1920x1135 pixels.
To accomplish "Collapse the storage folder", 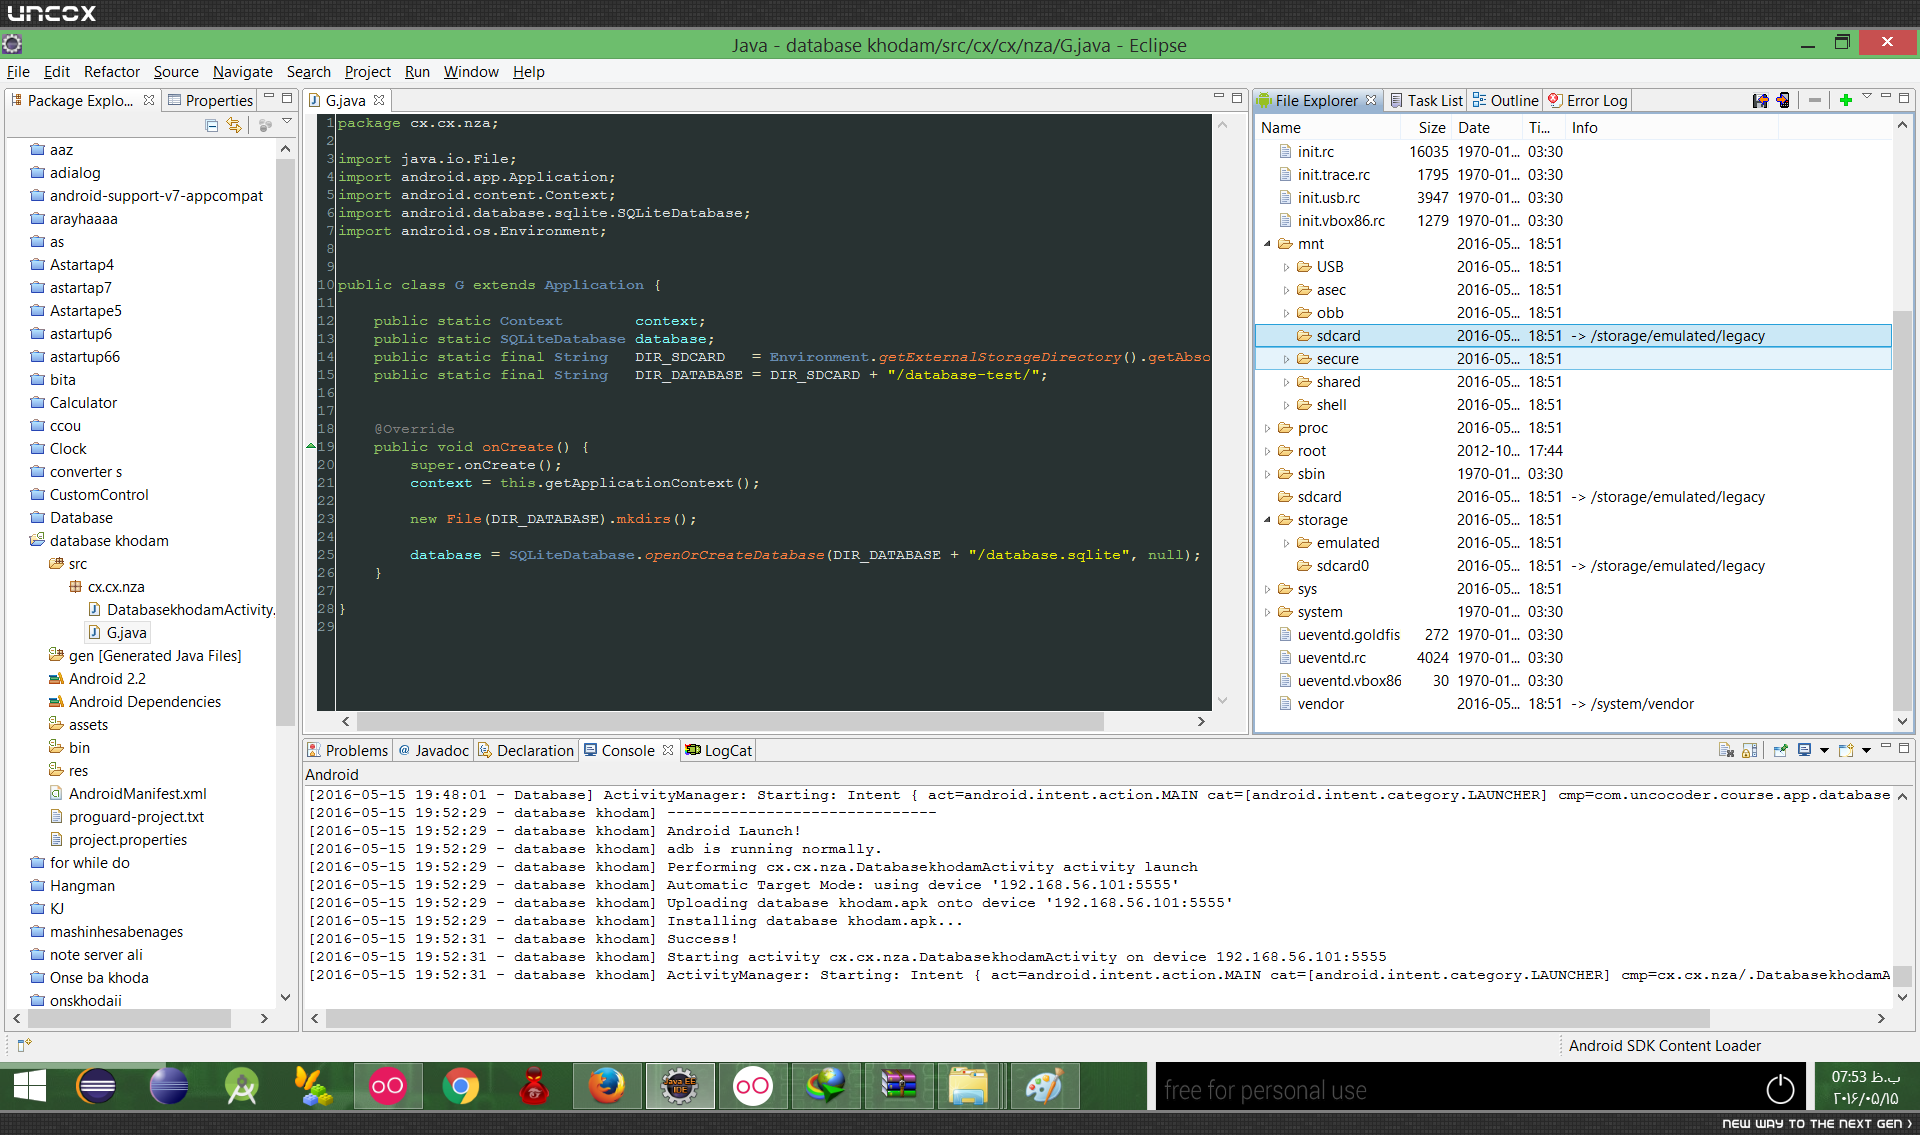I will (1267, 520).
